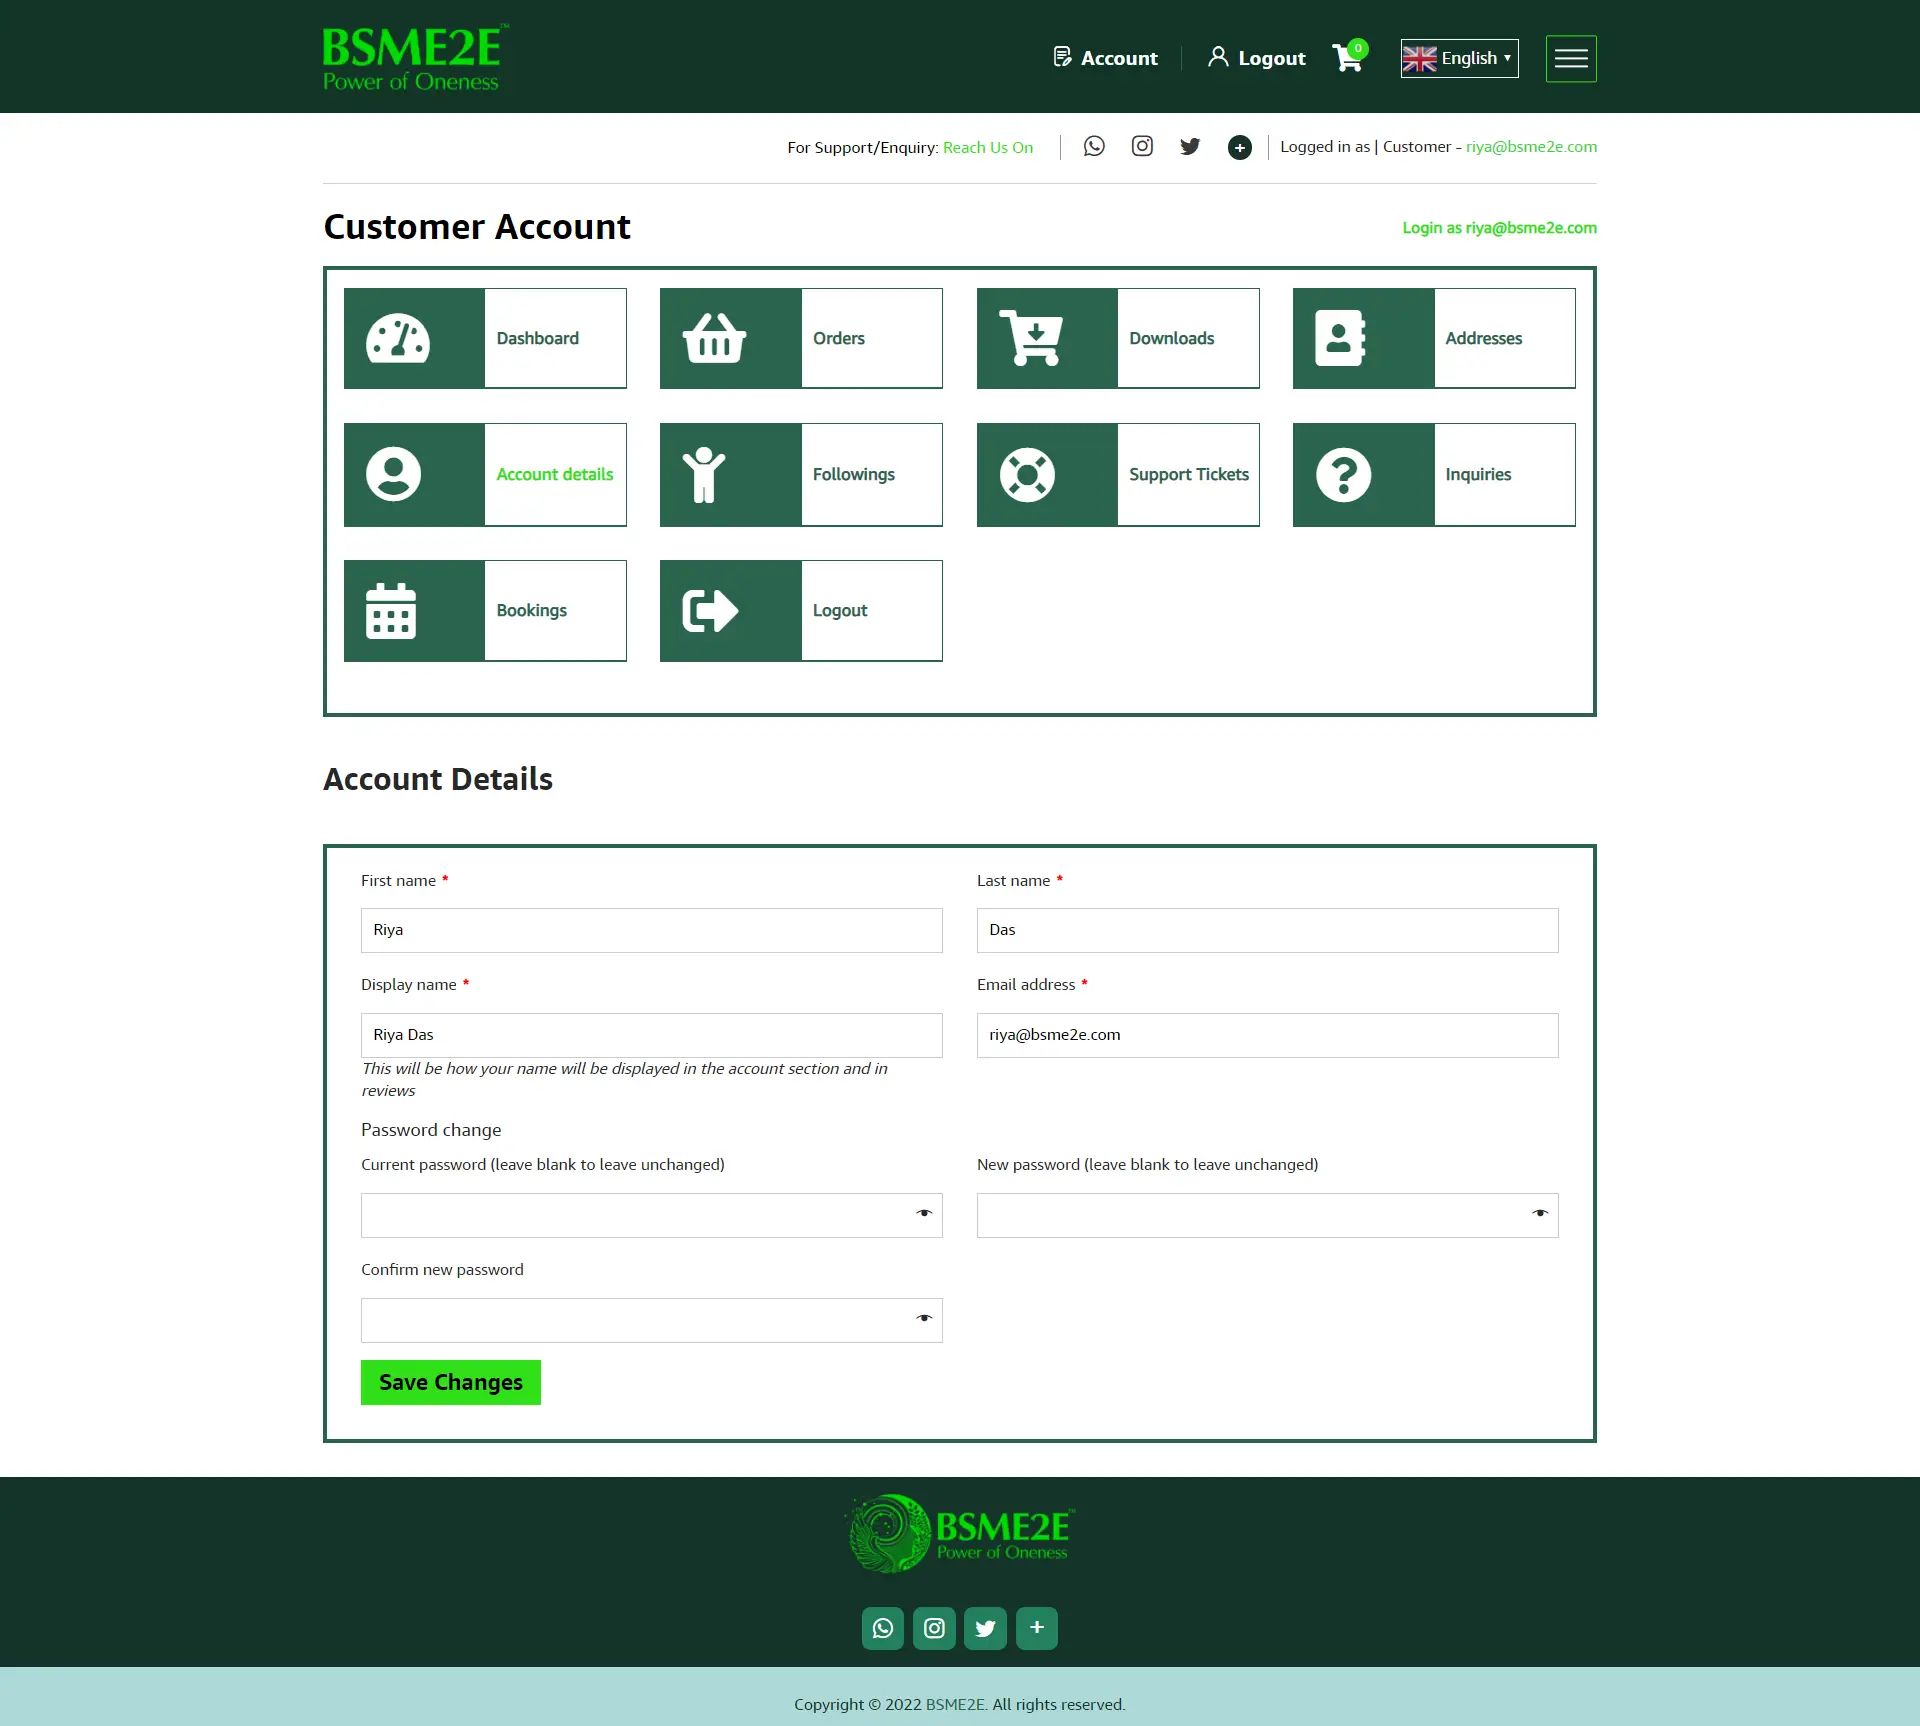Click the footer Twitter icon
Viewport: 1920px width, 1726px height.
point(985,1628)
